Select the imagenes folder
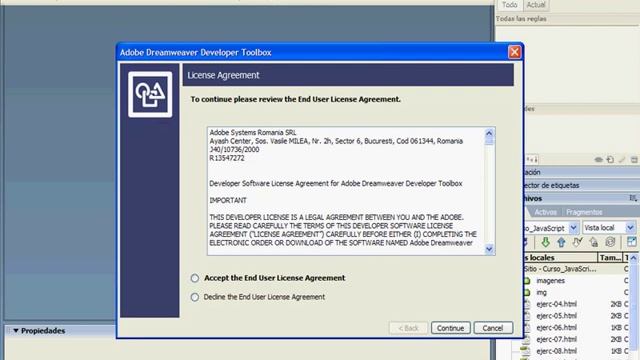Image resolution: width=640 pixels, height=360 pixels. coord(550,281)
